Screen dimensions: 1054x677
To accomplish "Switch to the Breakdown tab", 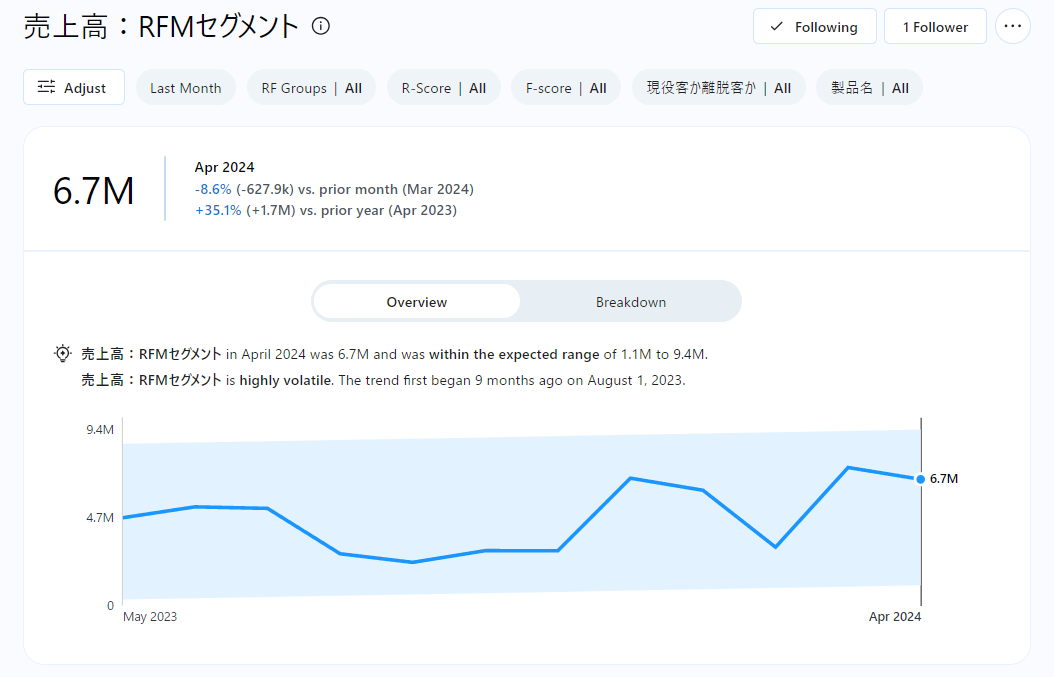I will coord(630,302).
